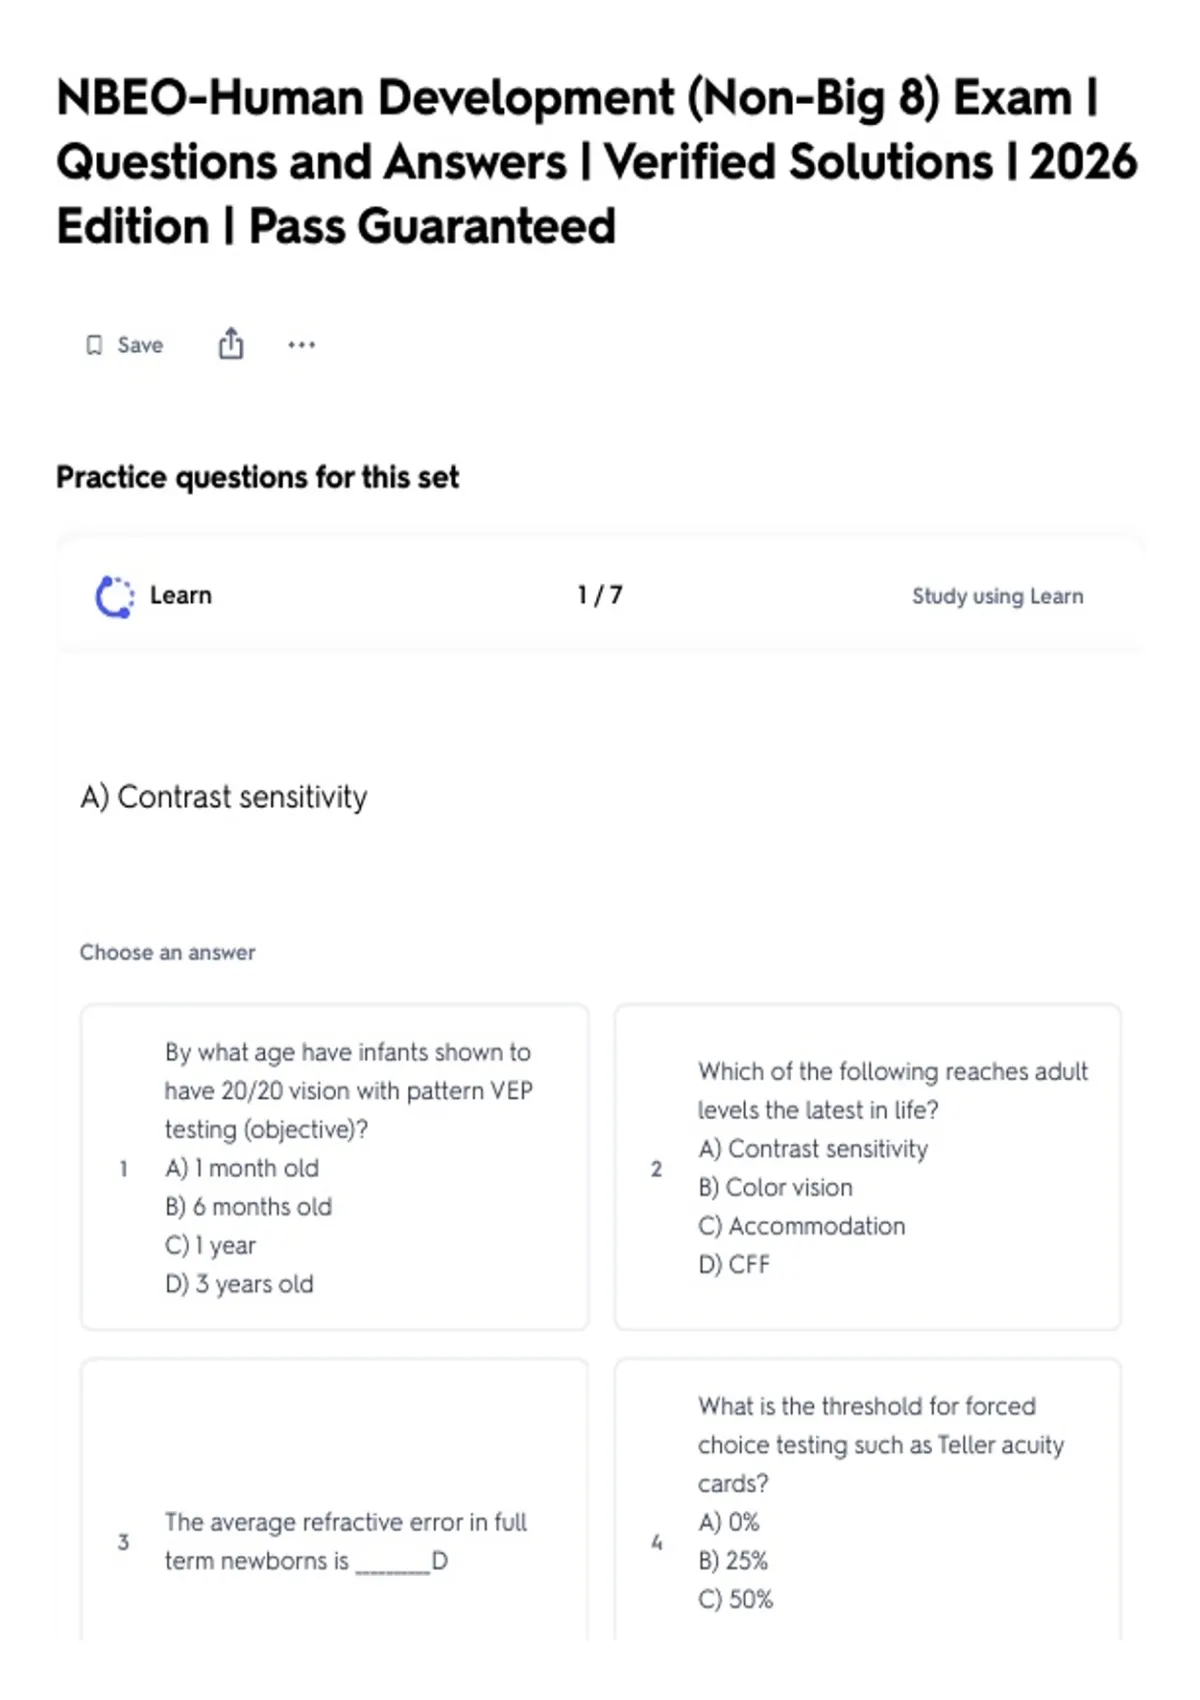The width and height of the screenshot is (1200, 1700).
Task: Click the bookmark Save icon
Action: [x=94, y=345]
